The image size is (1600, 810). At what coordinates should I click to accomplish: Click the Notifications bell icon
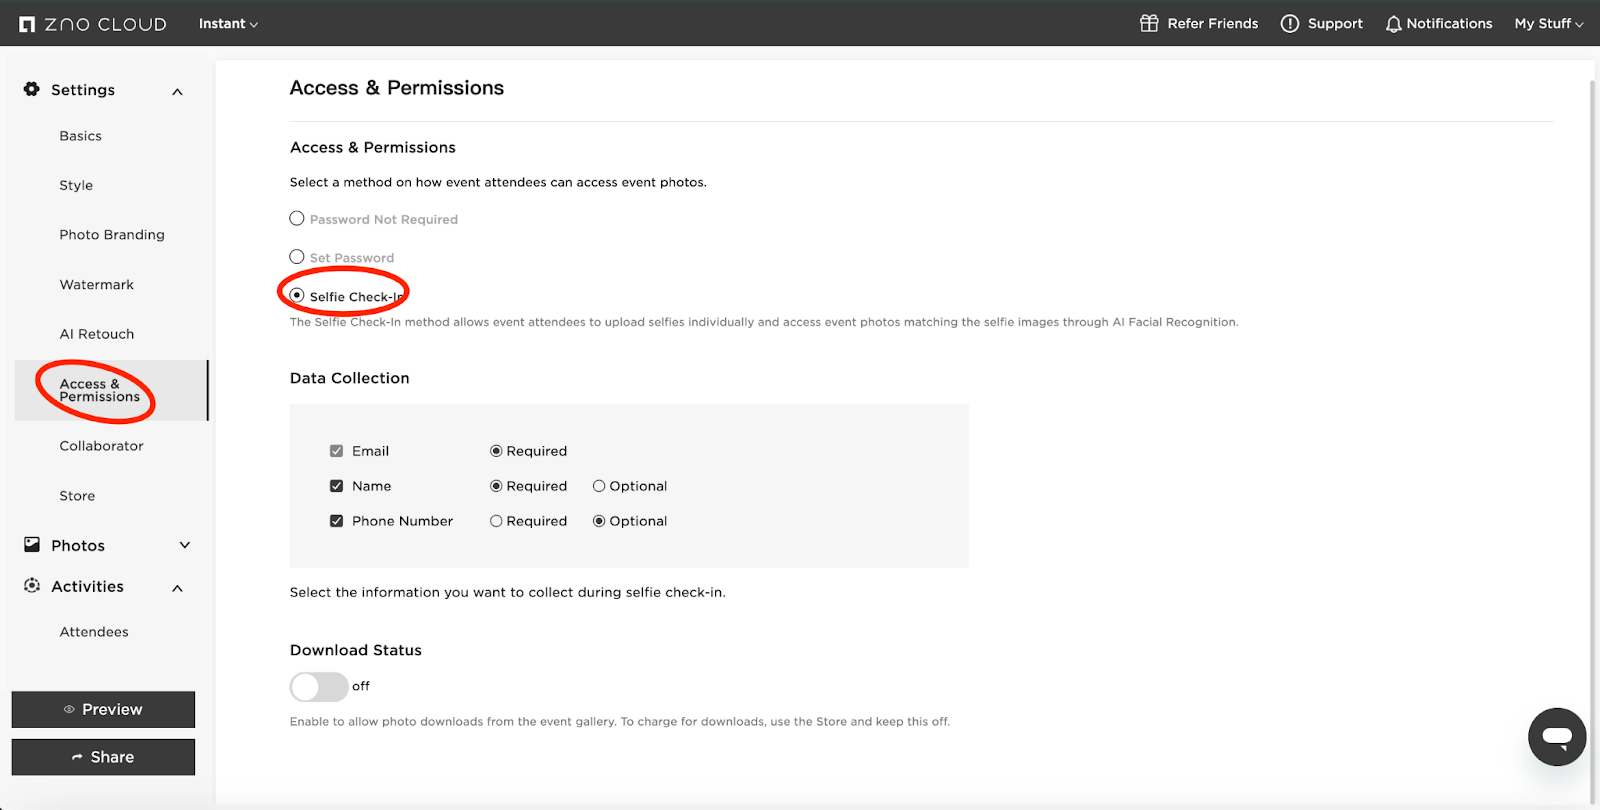(x=1393, y=24)
